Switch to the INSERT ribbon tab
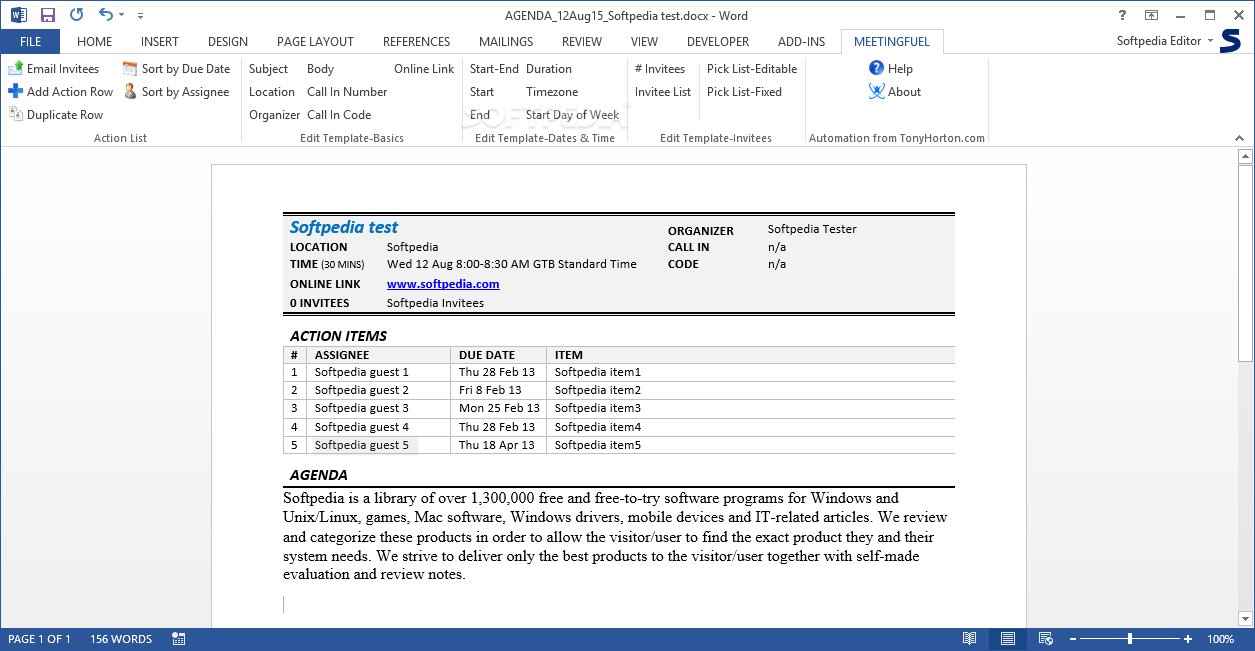 coord(160,42)
